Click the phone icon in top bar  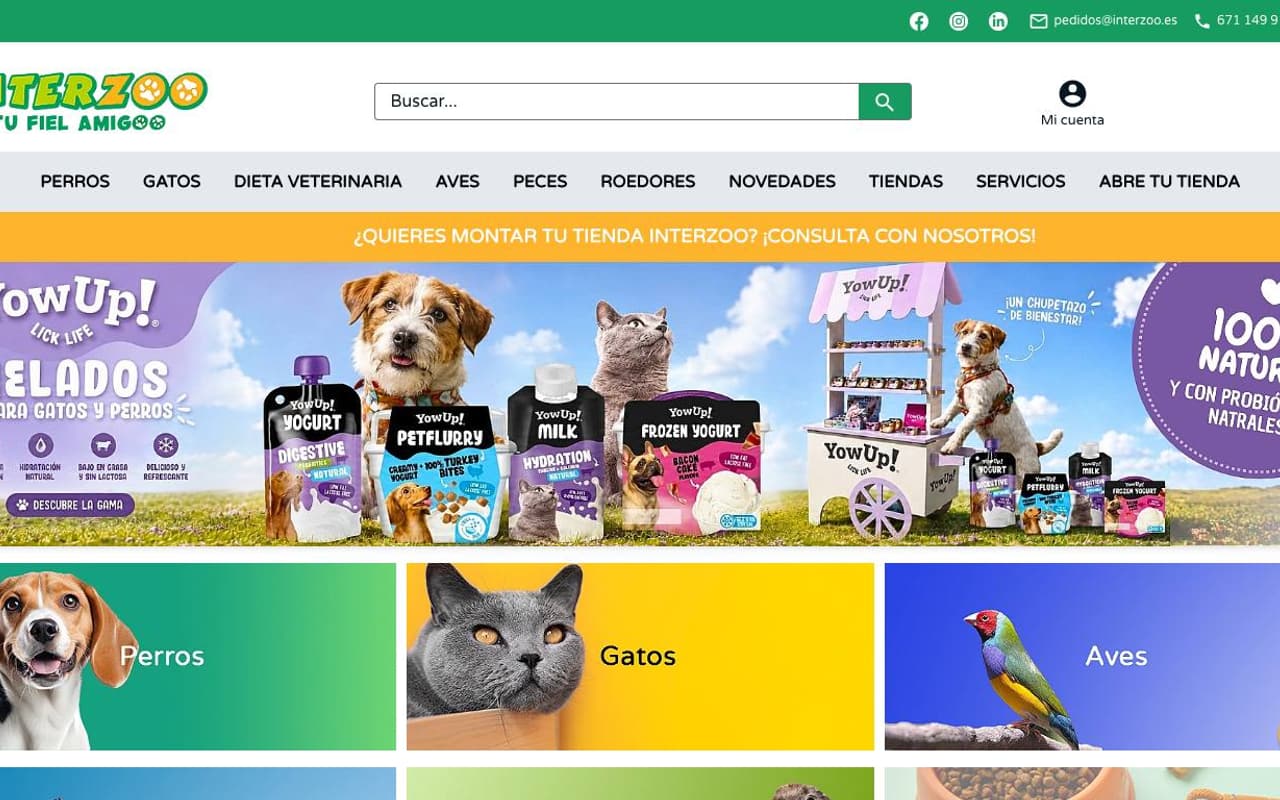point(1202,21)
